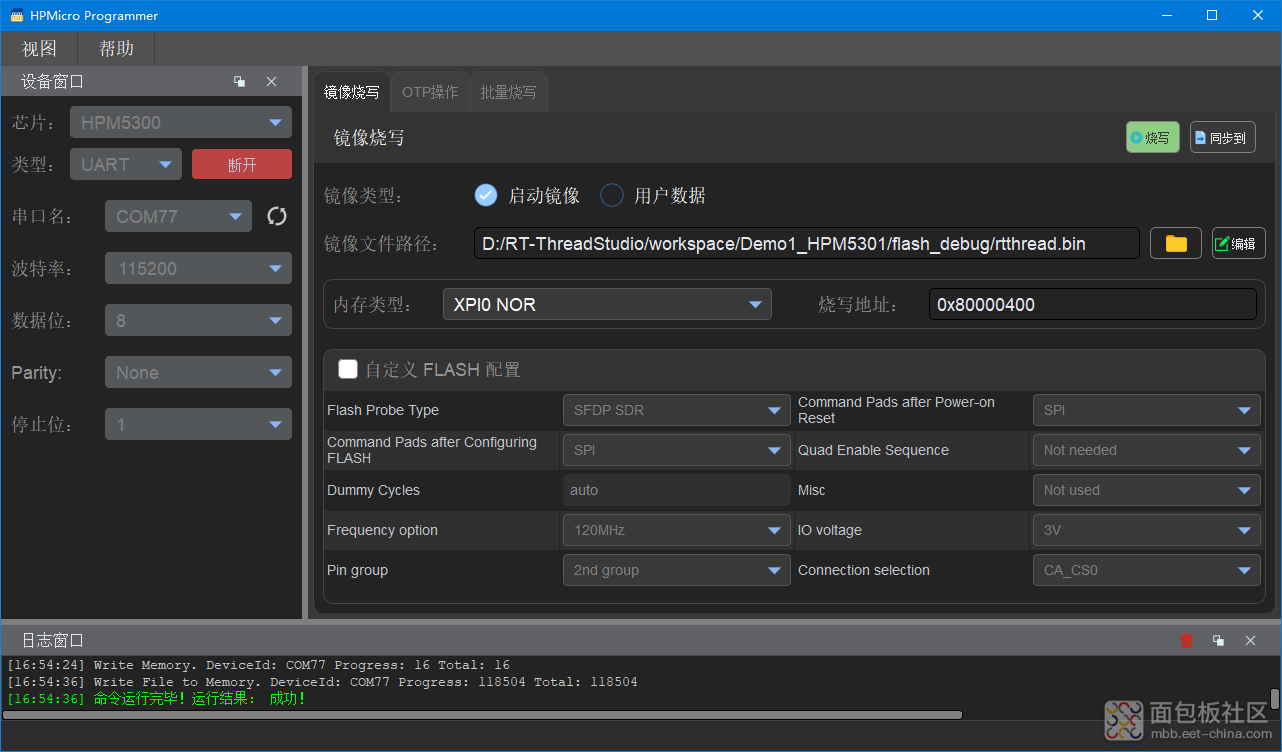Viewport: 1282px width, 752px height.
Task: Click the Connection selection label
Action: click(864, 570)
